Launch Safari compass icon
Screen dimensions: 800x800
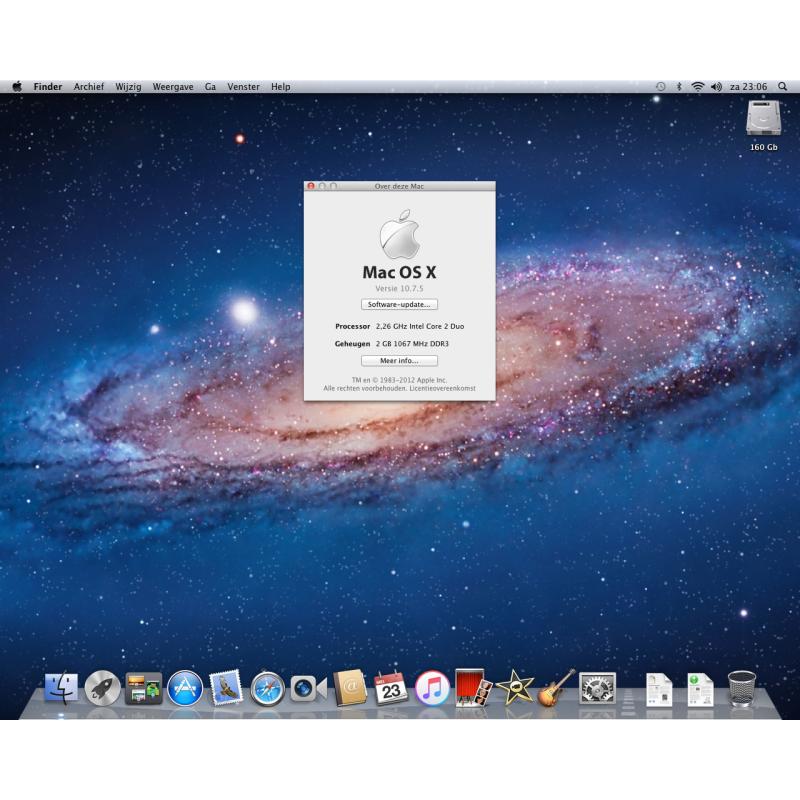coord(267,689)
